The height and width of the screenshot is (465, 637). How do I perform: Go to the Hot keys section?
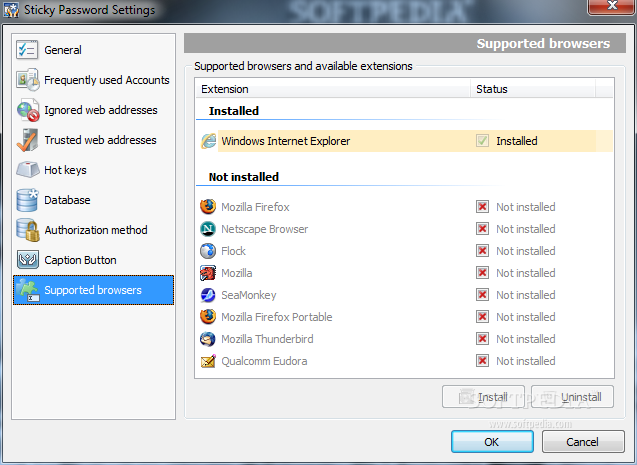93,170
